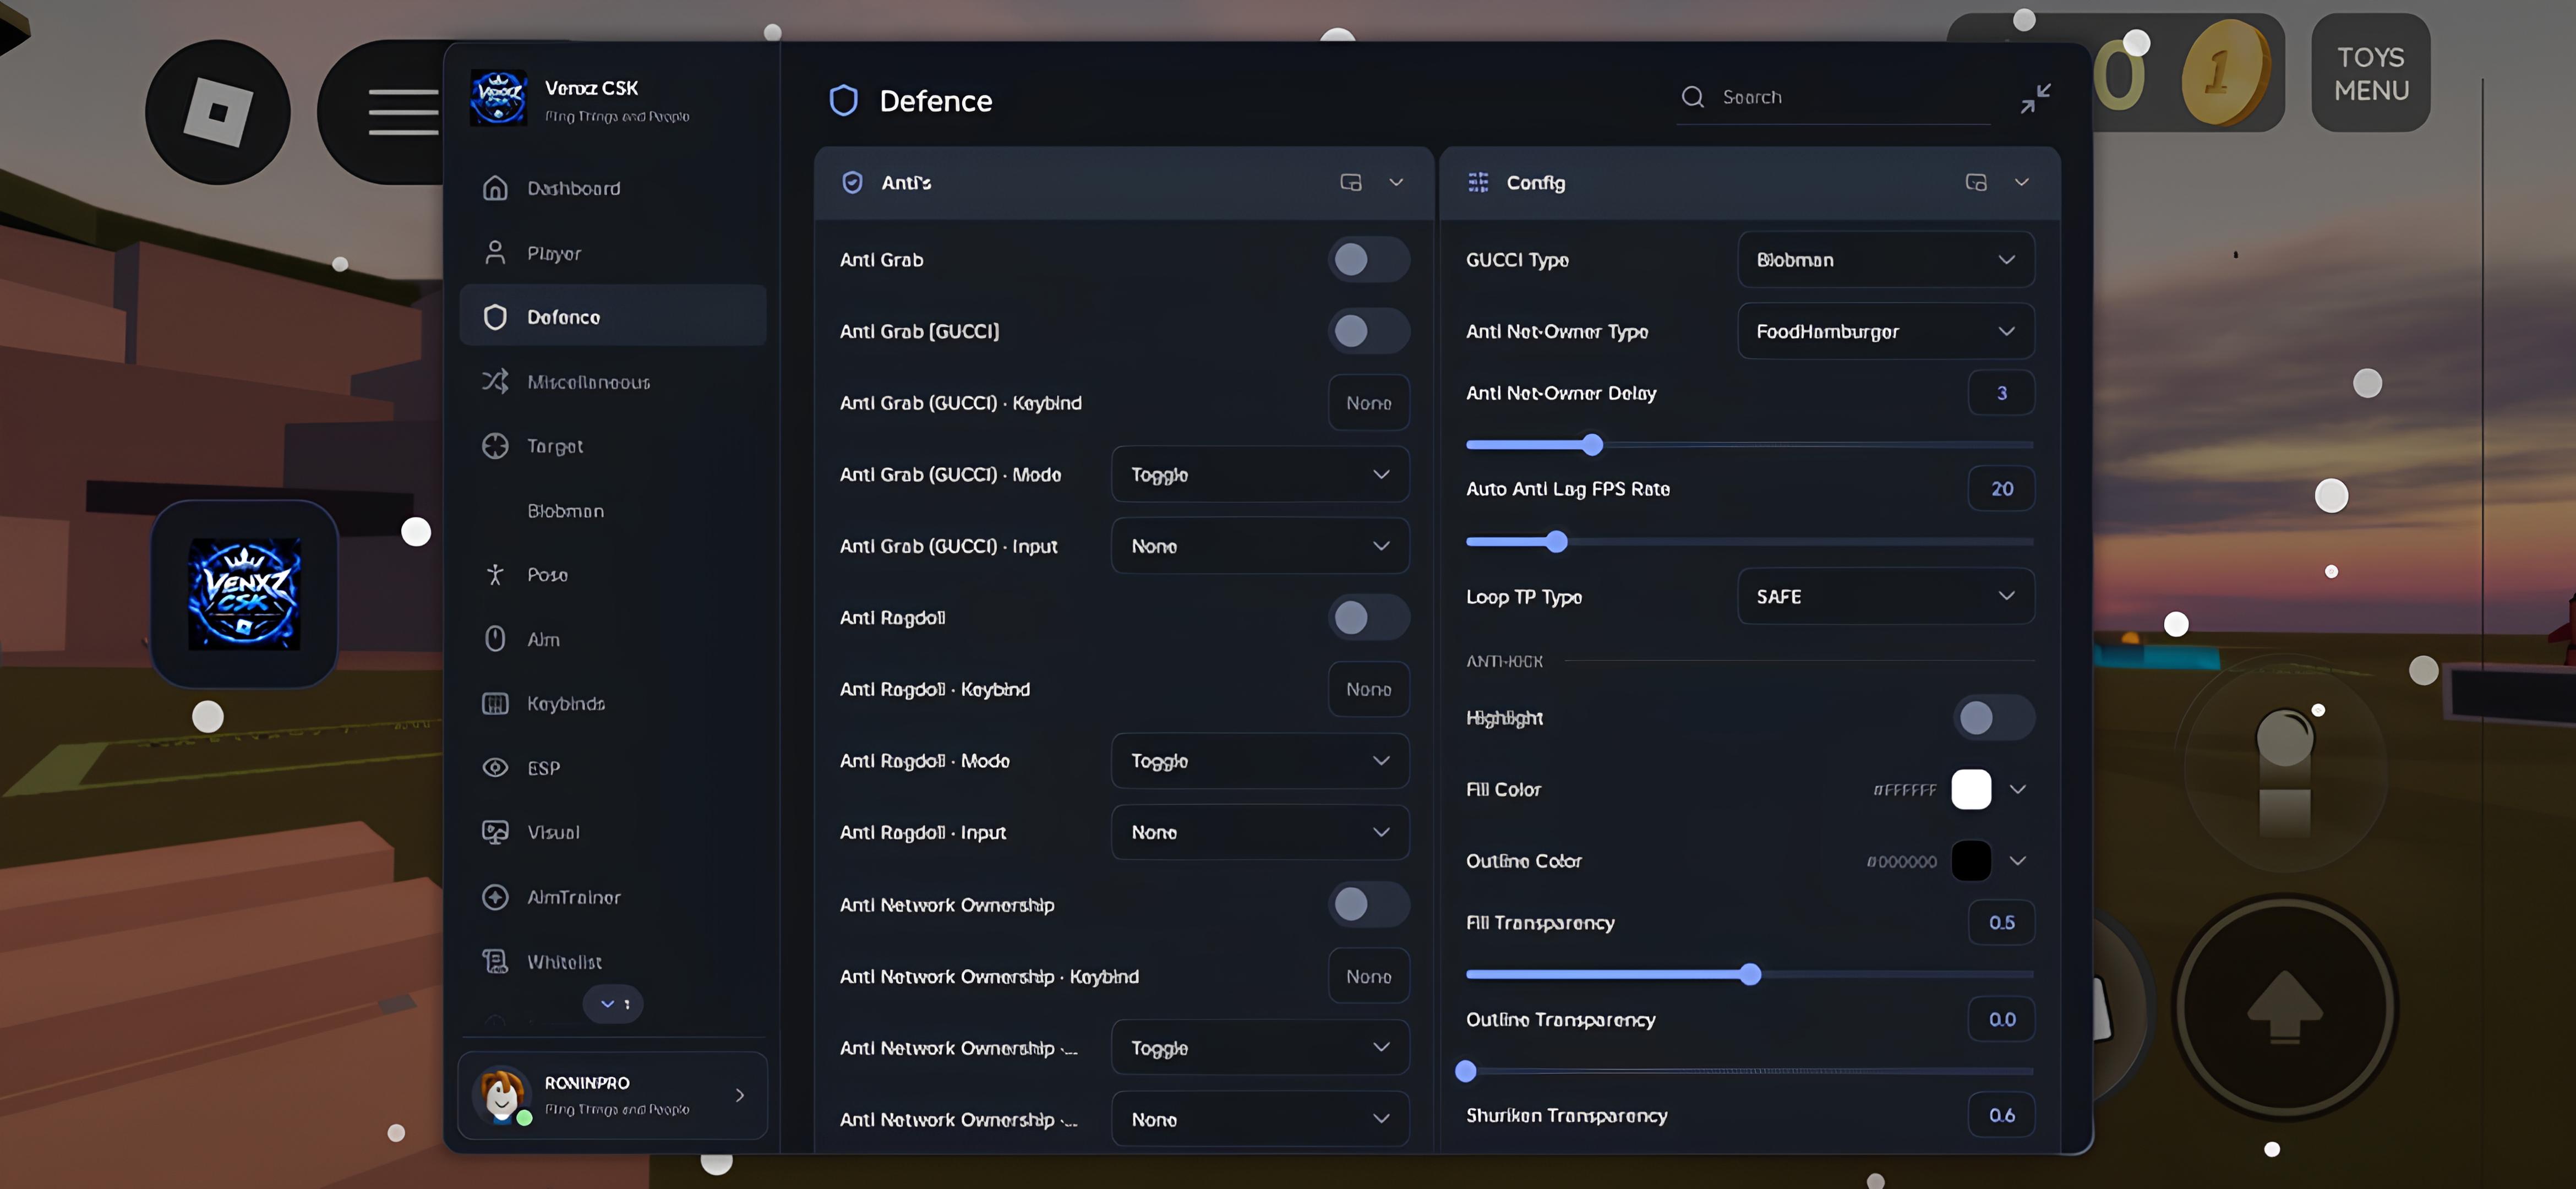The height and width of the screenshot is (1189, 2576).
Task: Click the minimize arrows icon beside Search
Action: (2035, 98)
